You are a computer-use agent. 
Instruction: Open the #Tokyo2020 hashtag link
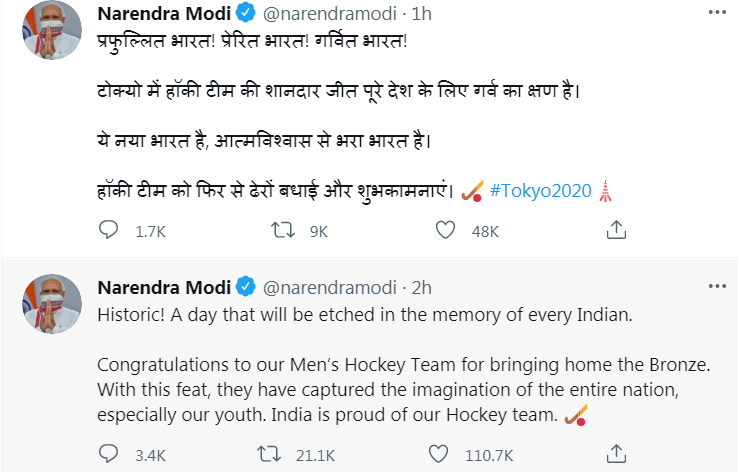coord(540,190)
